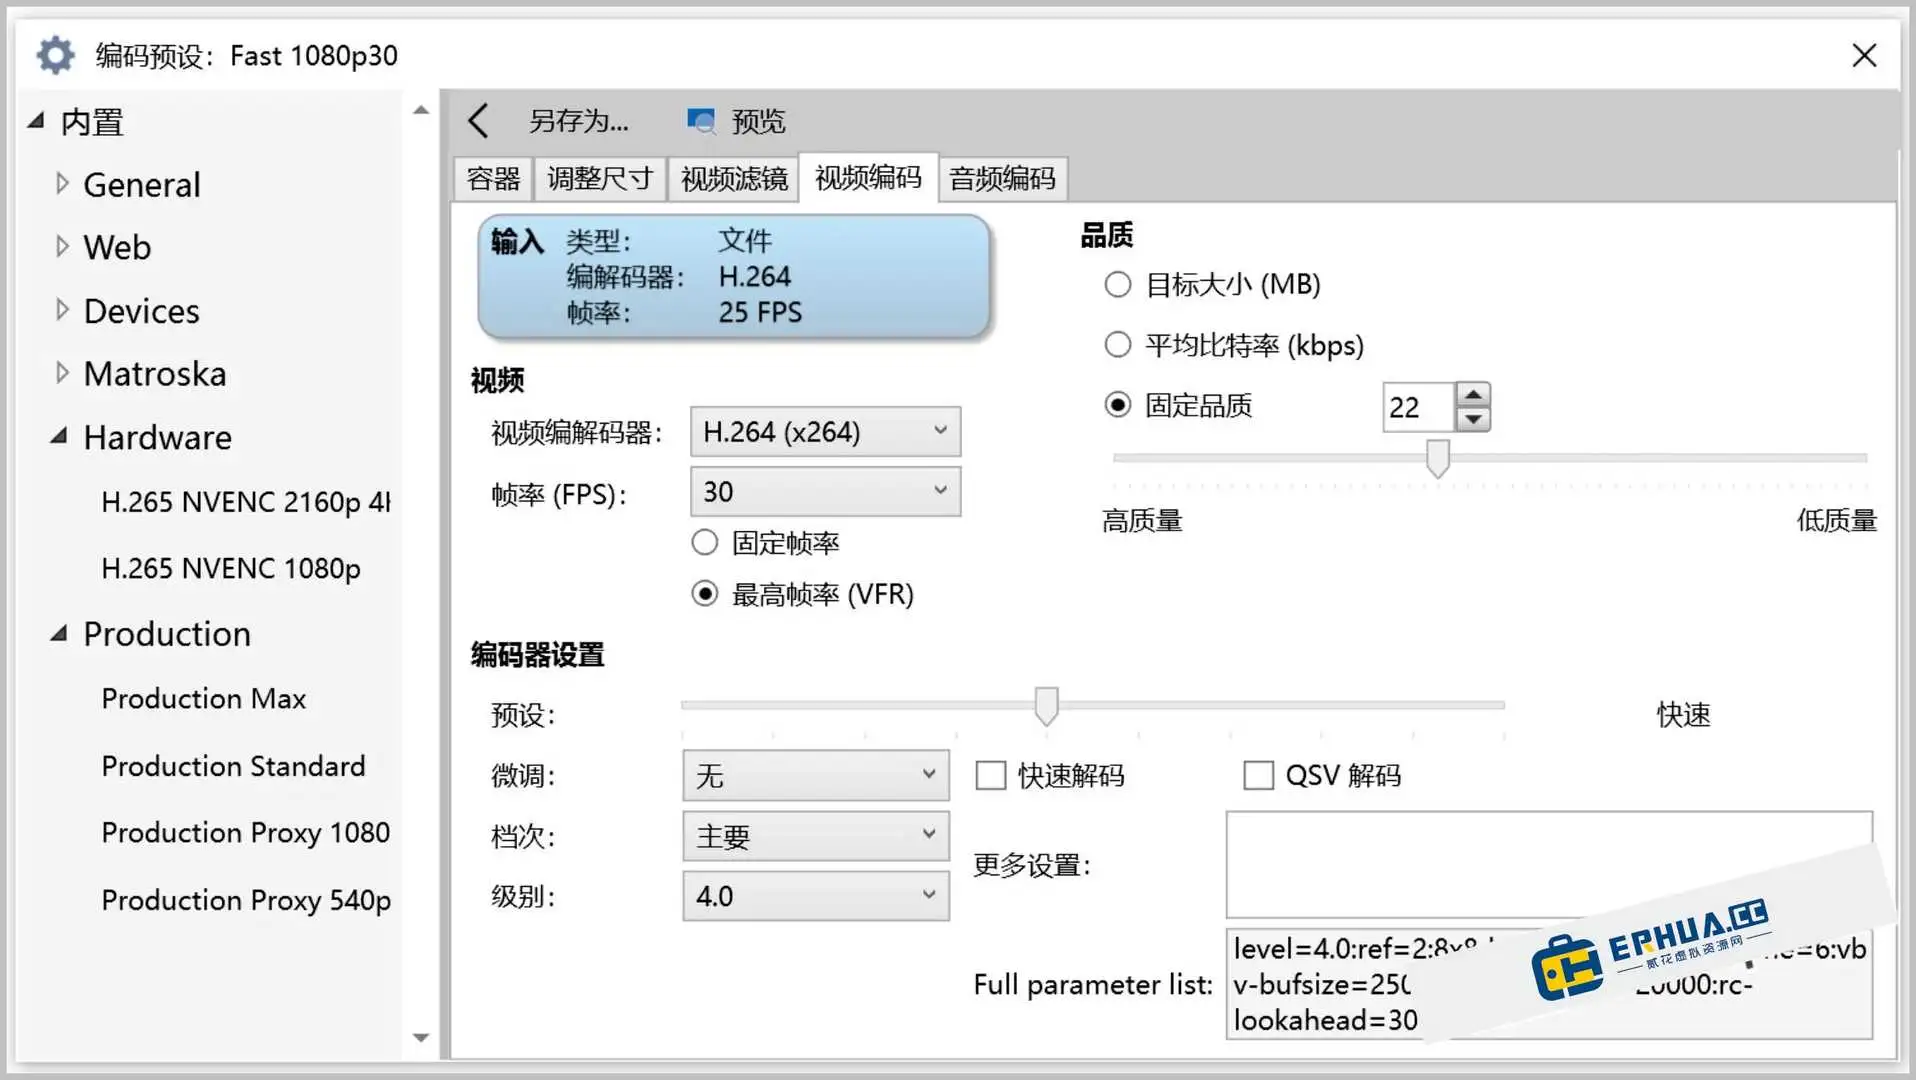
Task: Click the blue preview magnifier icon
Action: [702, 120]
